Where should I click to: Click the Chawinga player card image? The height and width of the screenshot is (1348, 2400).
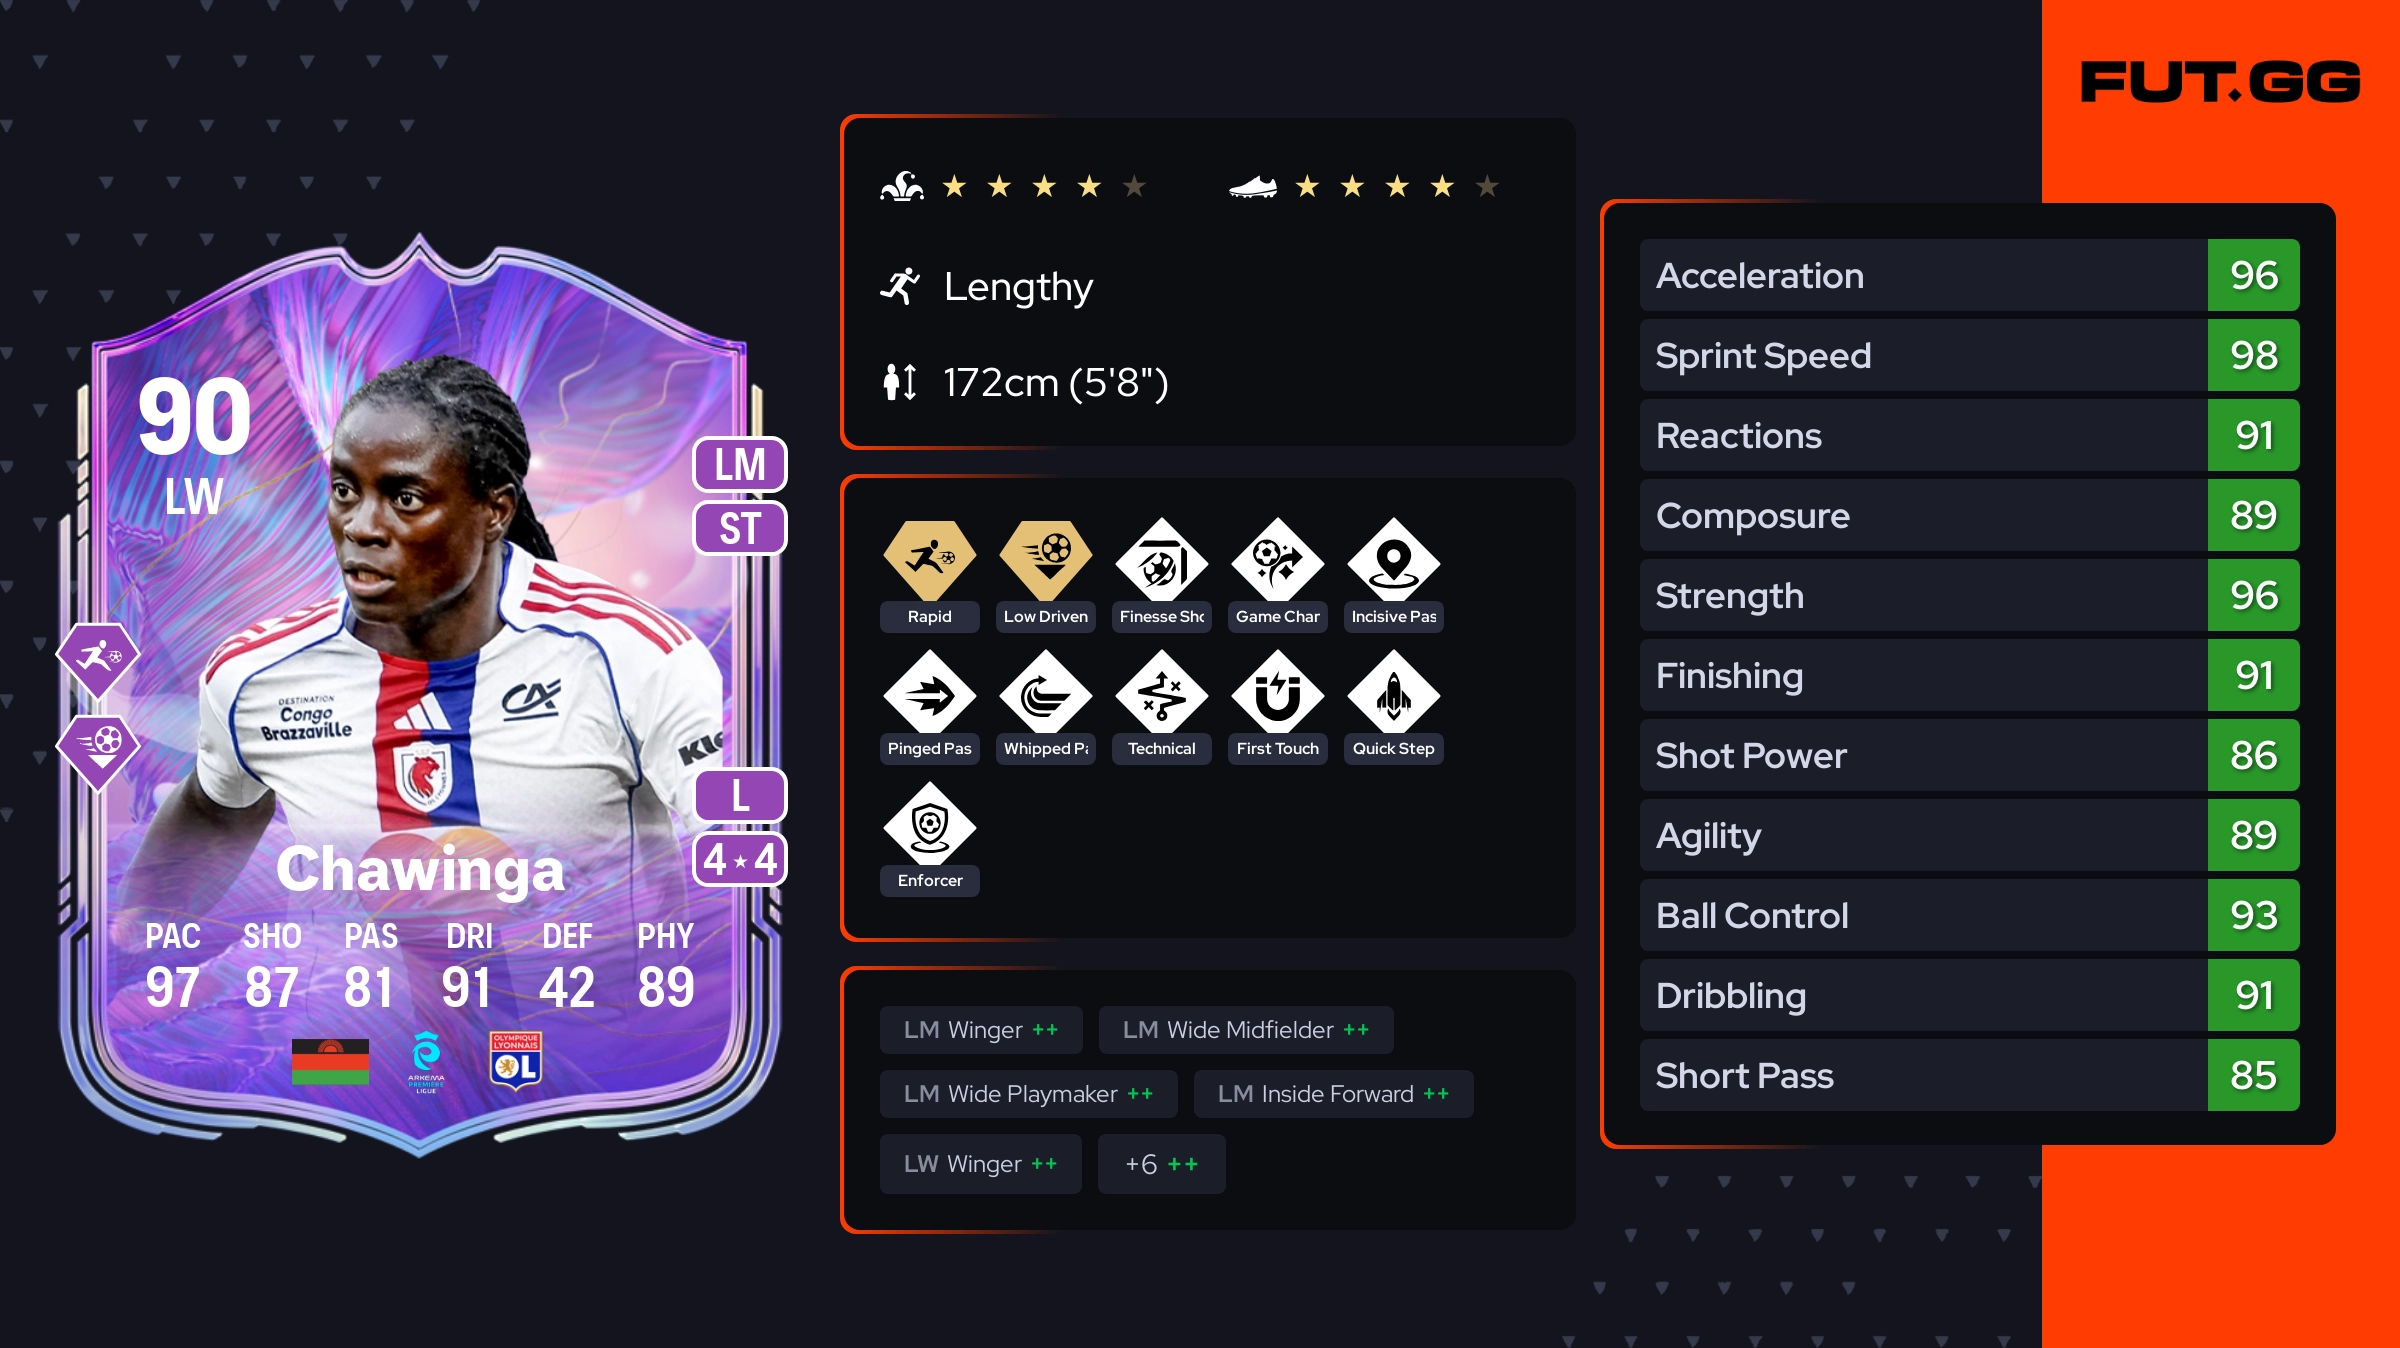[x=420, y=695]
